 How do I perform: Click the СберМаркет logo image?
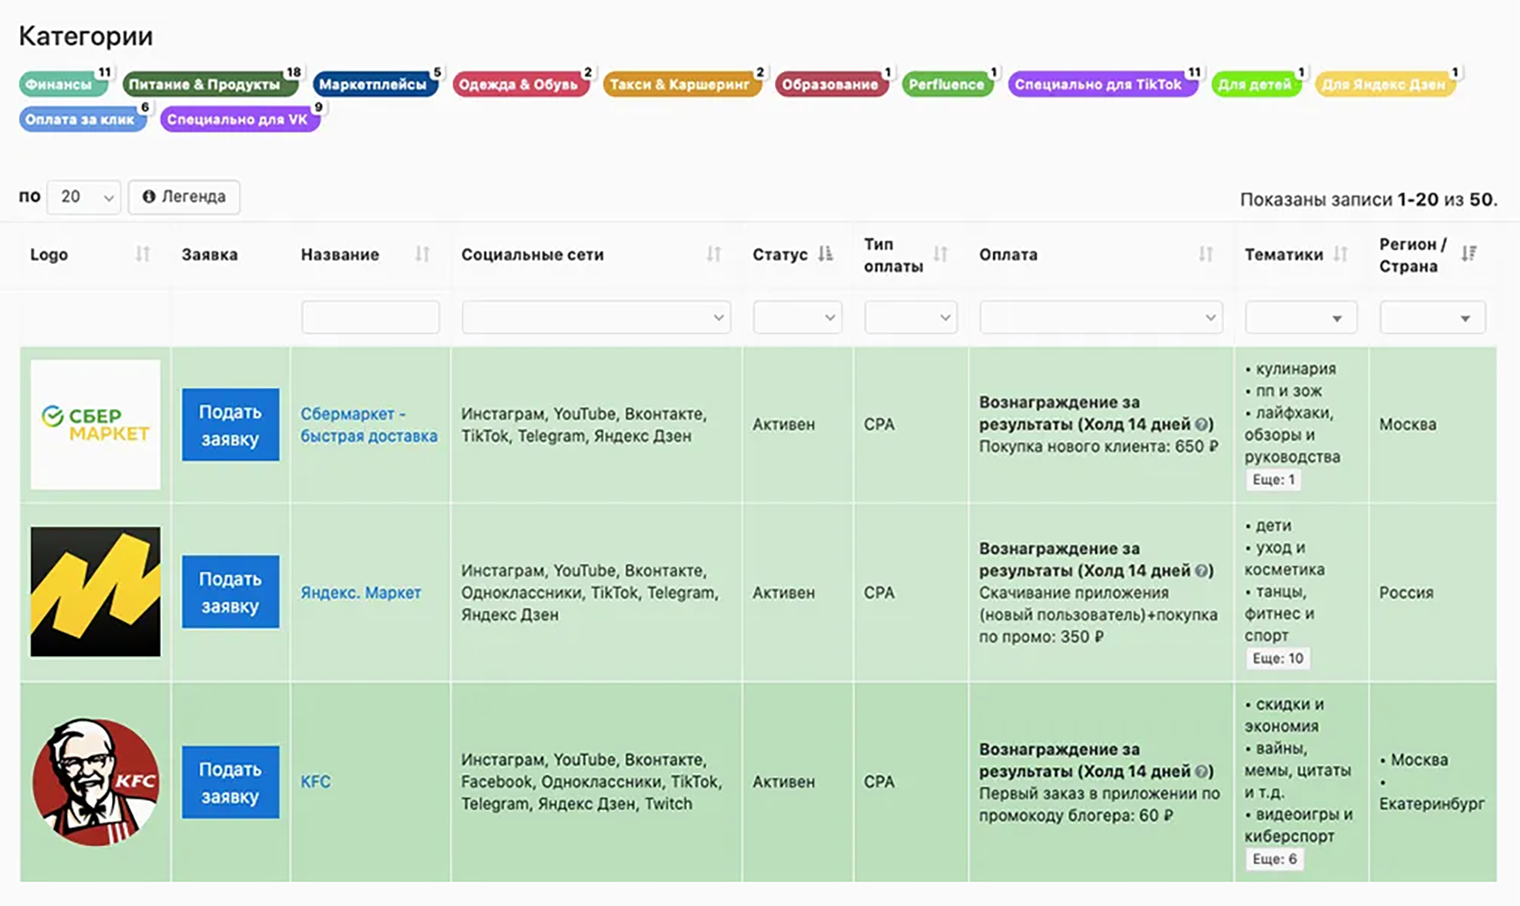click(95, 425)
